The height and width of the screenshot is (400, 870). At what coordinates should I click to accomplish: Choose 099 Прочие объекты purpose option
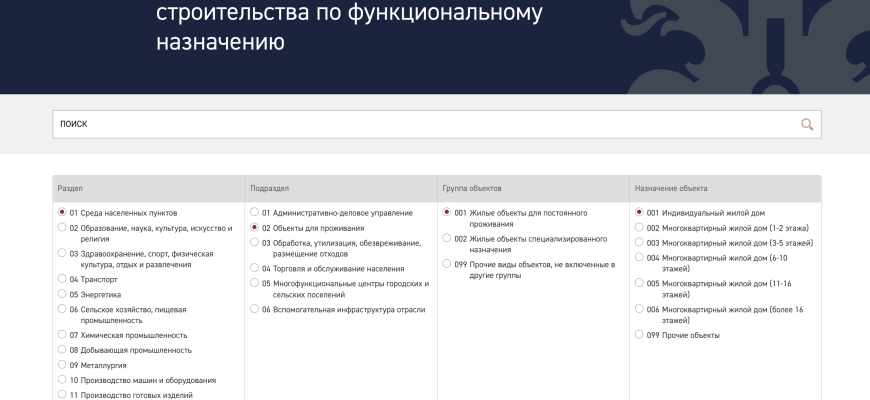pyautogui.click(x=640, y=335)
